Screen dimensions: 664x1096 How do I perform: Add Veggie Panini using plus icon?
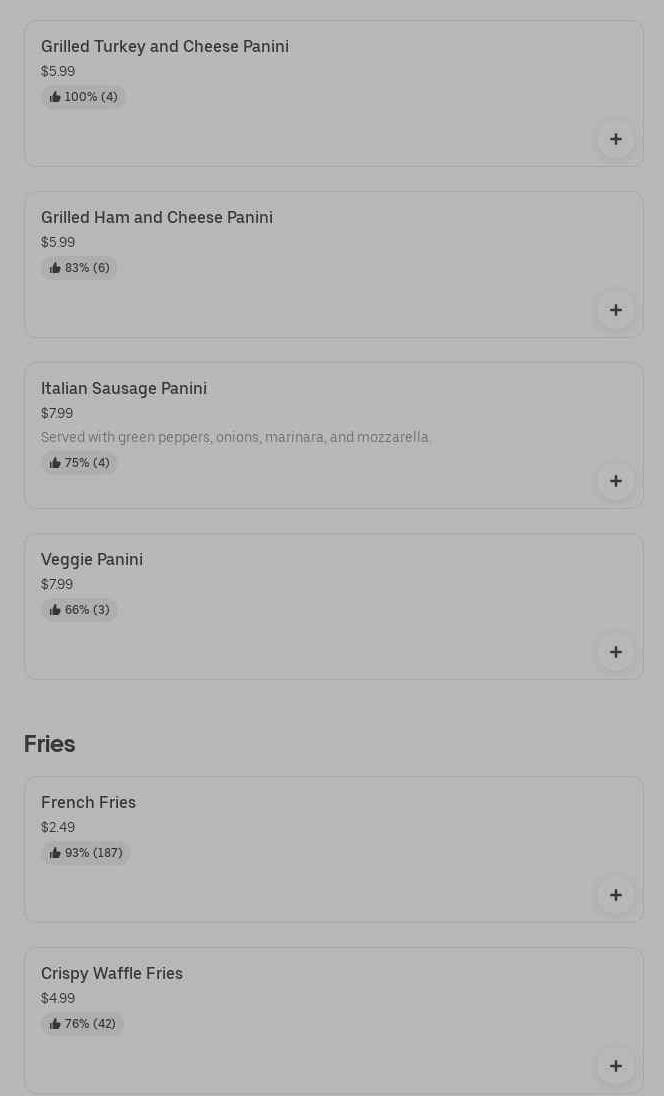(x=615, y=652)
